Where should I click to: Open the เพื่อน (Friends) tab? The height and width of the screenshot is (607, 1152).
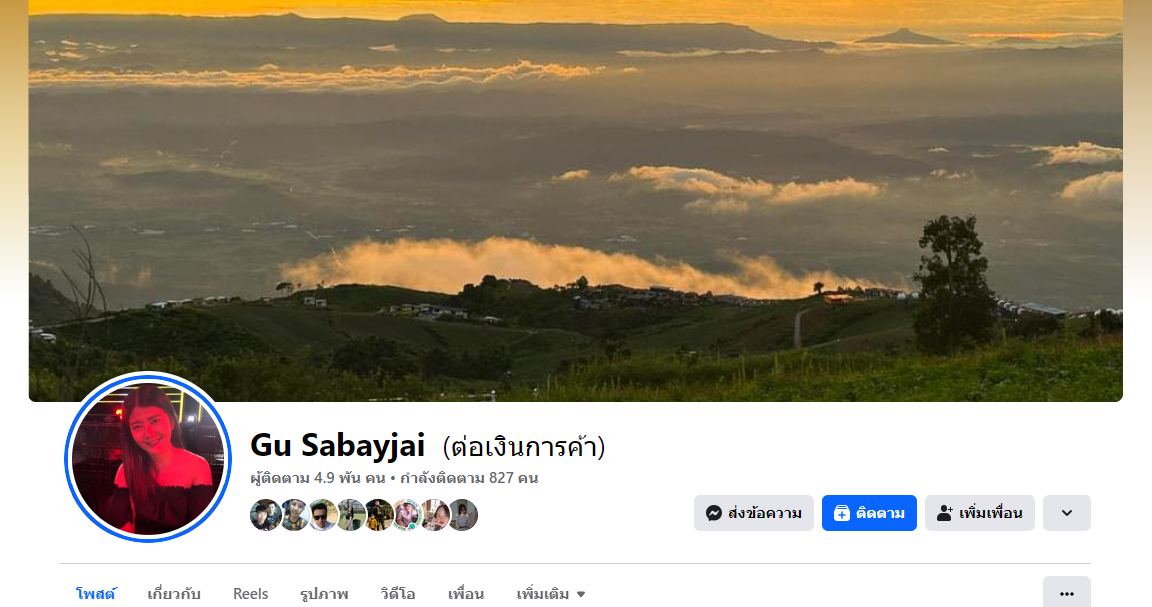(x=466, y=594)
